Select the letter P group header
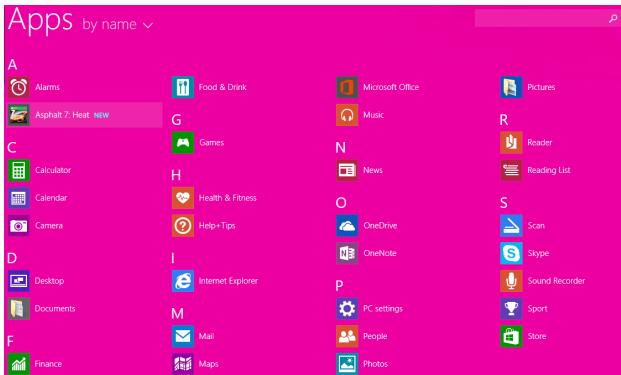This screenshot has width=621, height=375. pyautogui.click(x=339, y=286)
